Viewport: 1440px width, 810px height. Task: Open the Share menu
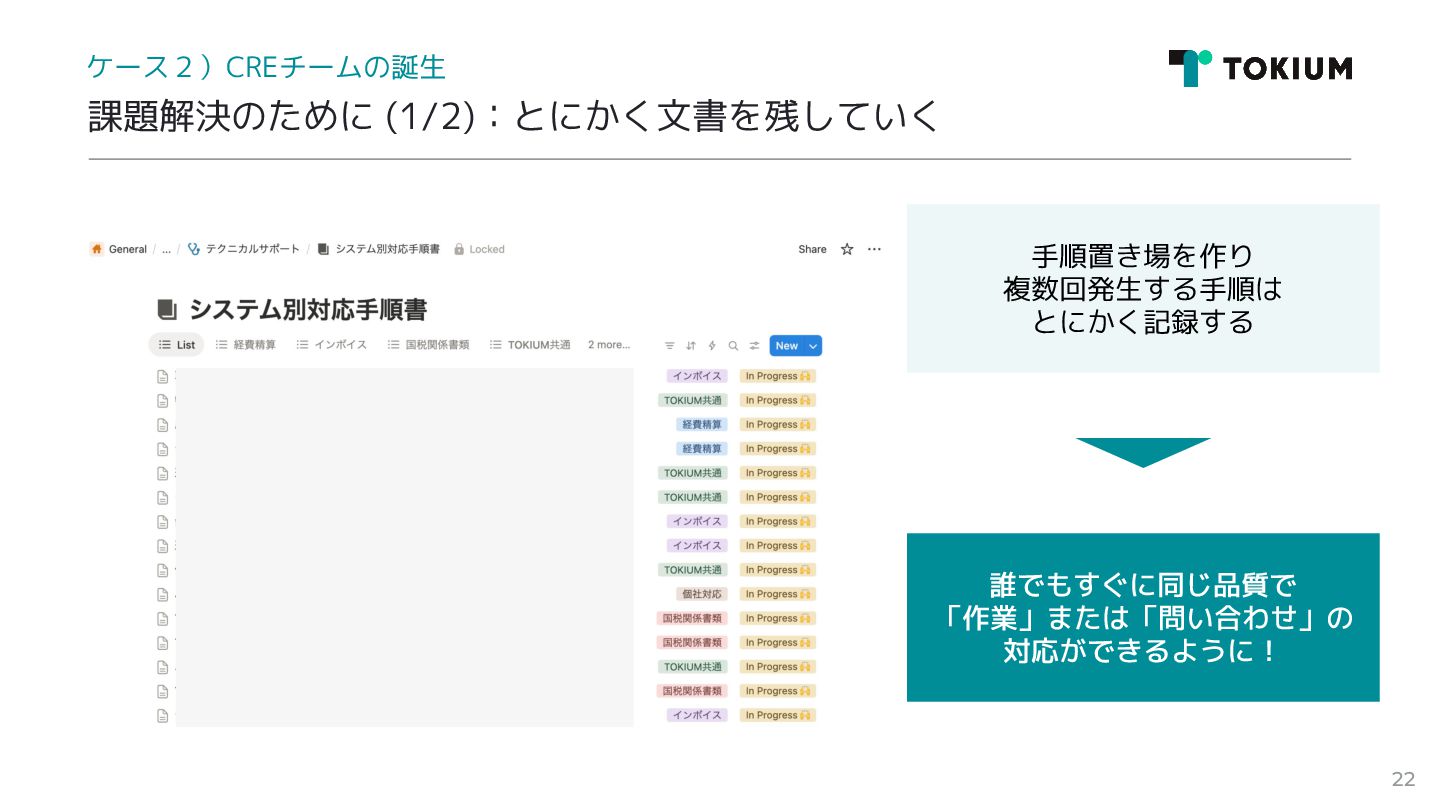(812, 249)
